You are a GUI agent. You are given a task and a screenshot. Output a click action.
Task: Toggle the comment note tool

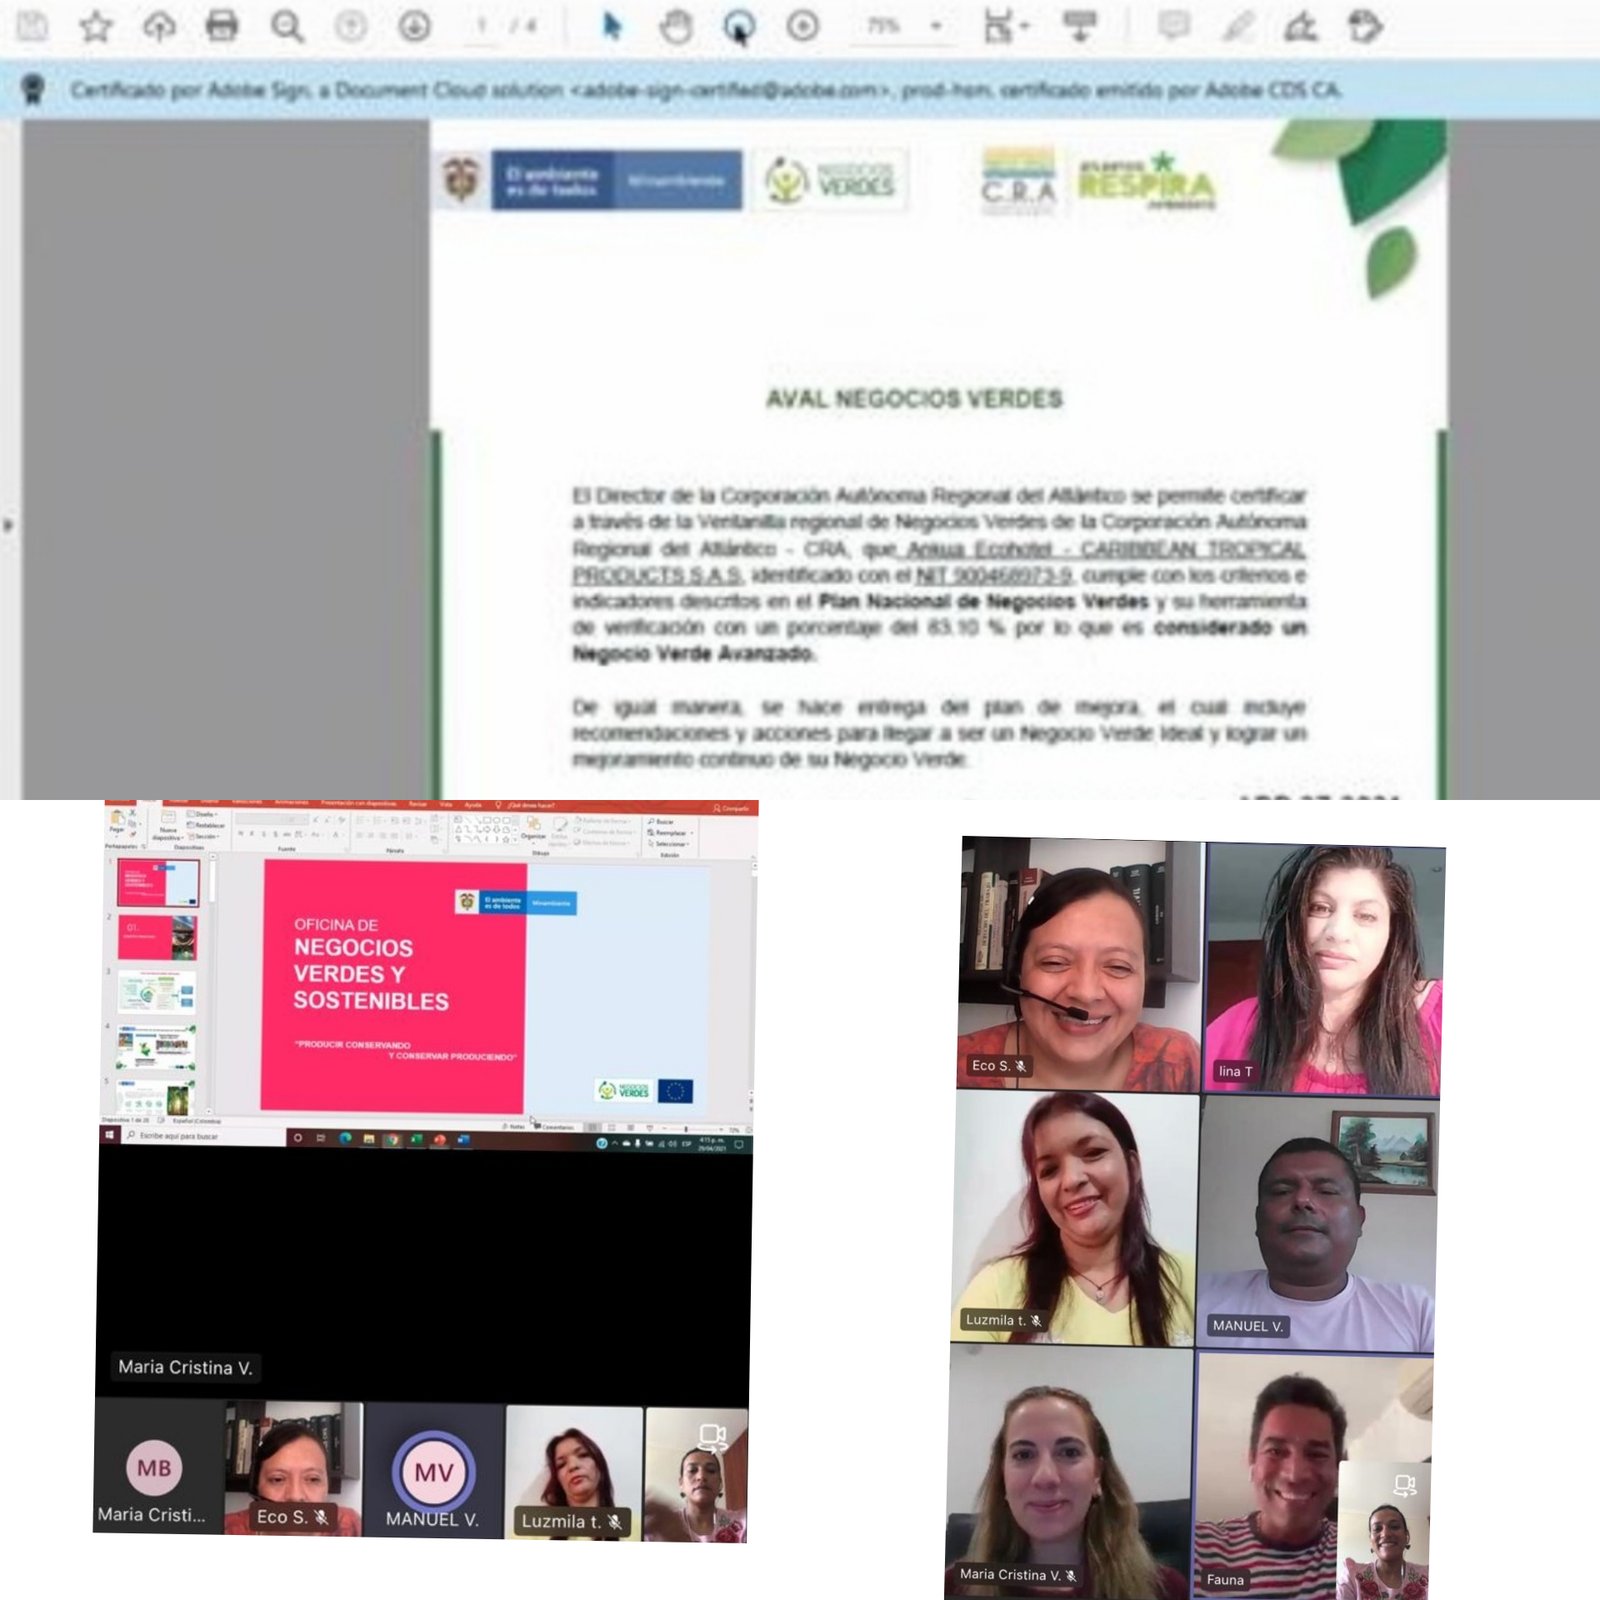point(1174,26)
